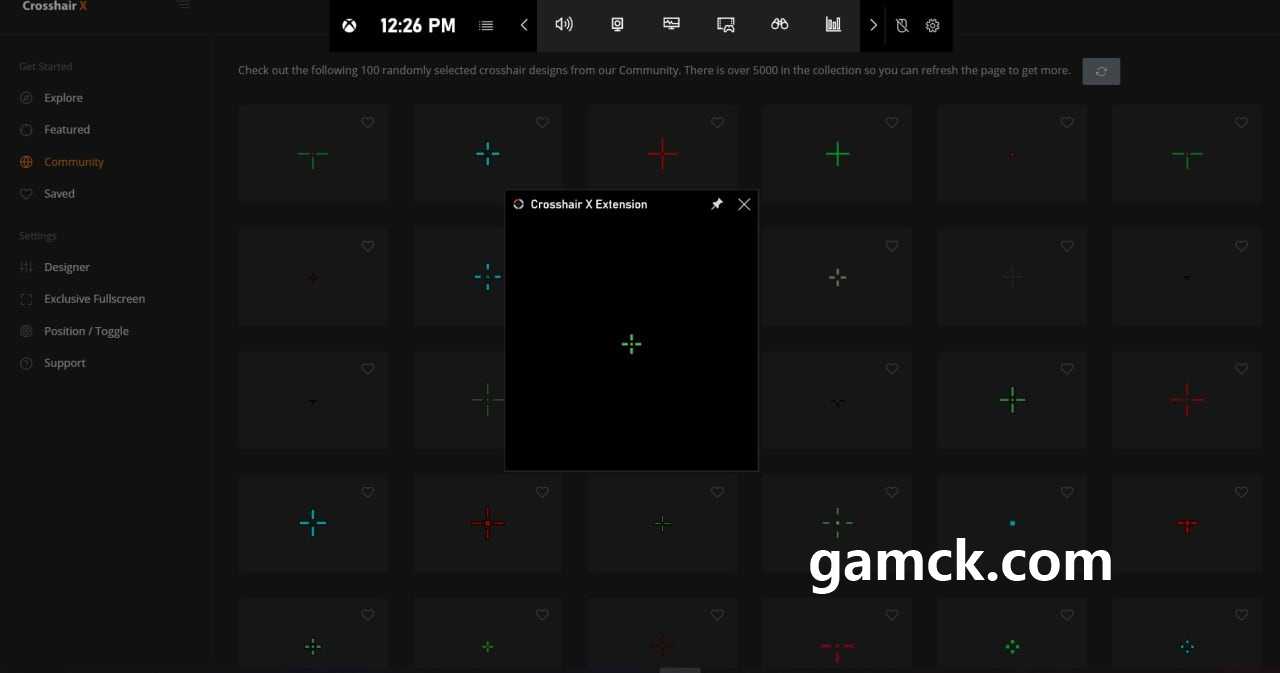Favorite the solid green plus crosshair
Screen dimensions: 1280x673
coord(892,123)
